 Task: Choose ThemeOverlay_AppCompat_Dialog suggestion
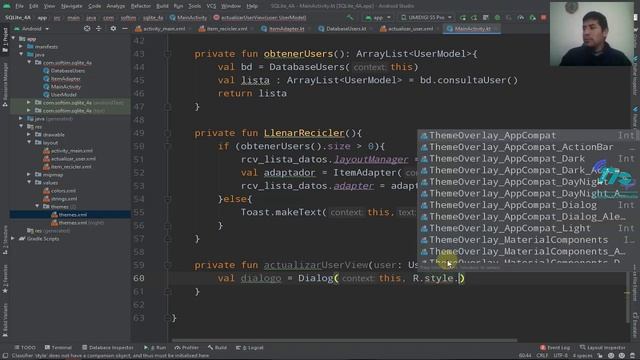coord(527,205)
